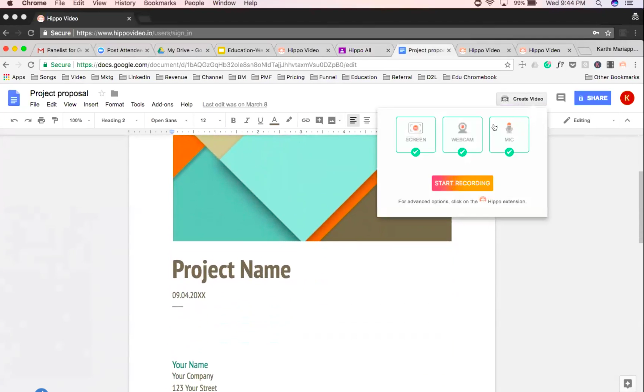Open the Bookmarks menu in macOS menu bar
Screen dimensions: 644x392
point(160,3)
